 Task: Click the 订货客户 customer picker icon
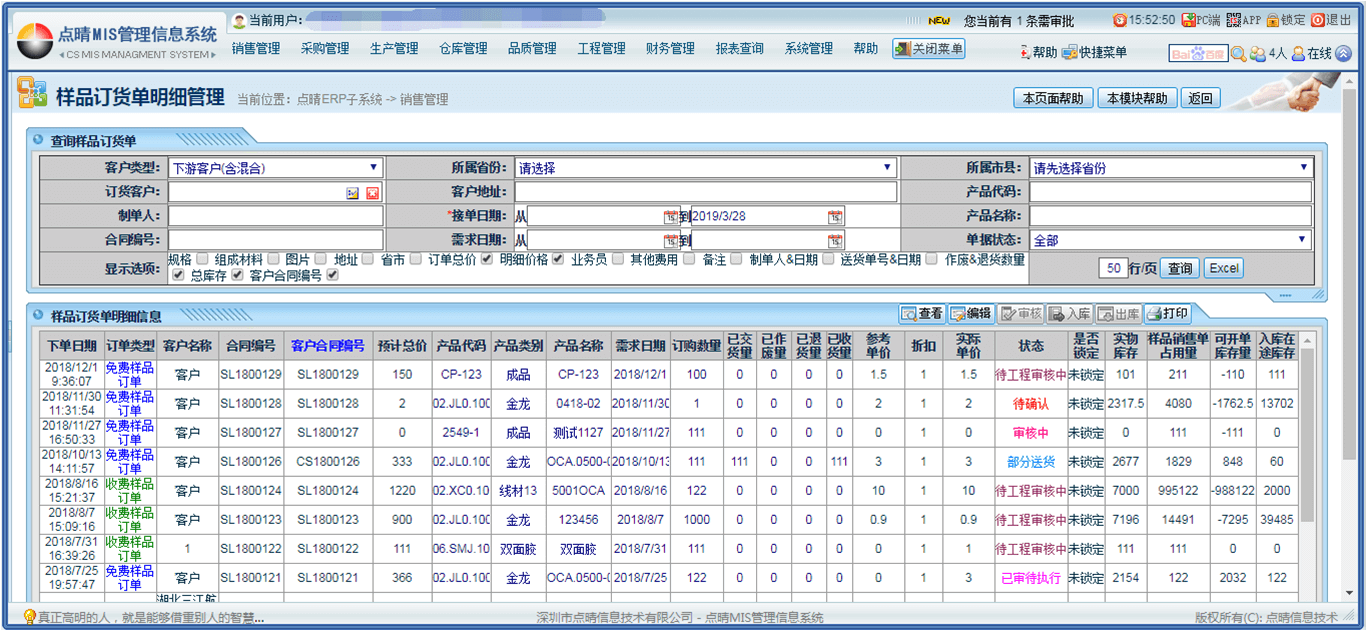[353, 193]
